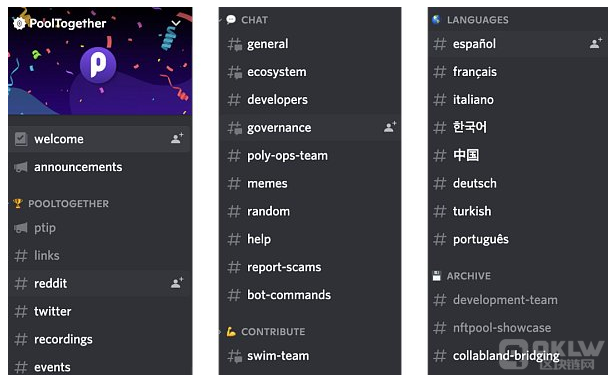Click the PoolTogether purple P server logo
The width and height of the screenshot is (608, 375).
[x=98, y=65]
